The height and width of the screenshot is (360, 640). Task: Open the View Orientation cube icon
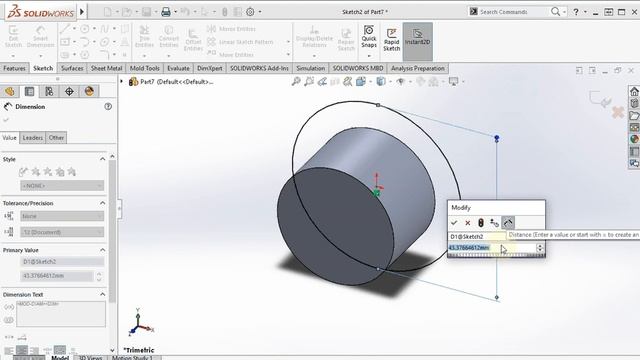pos(360,82)
